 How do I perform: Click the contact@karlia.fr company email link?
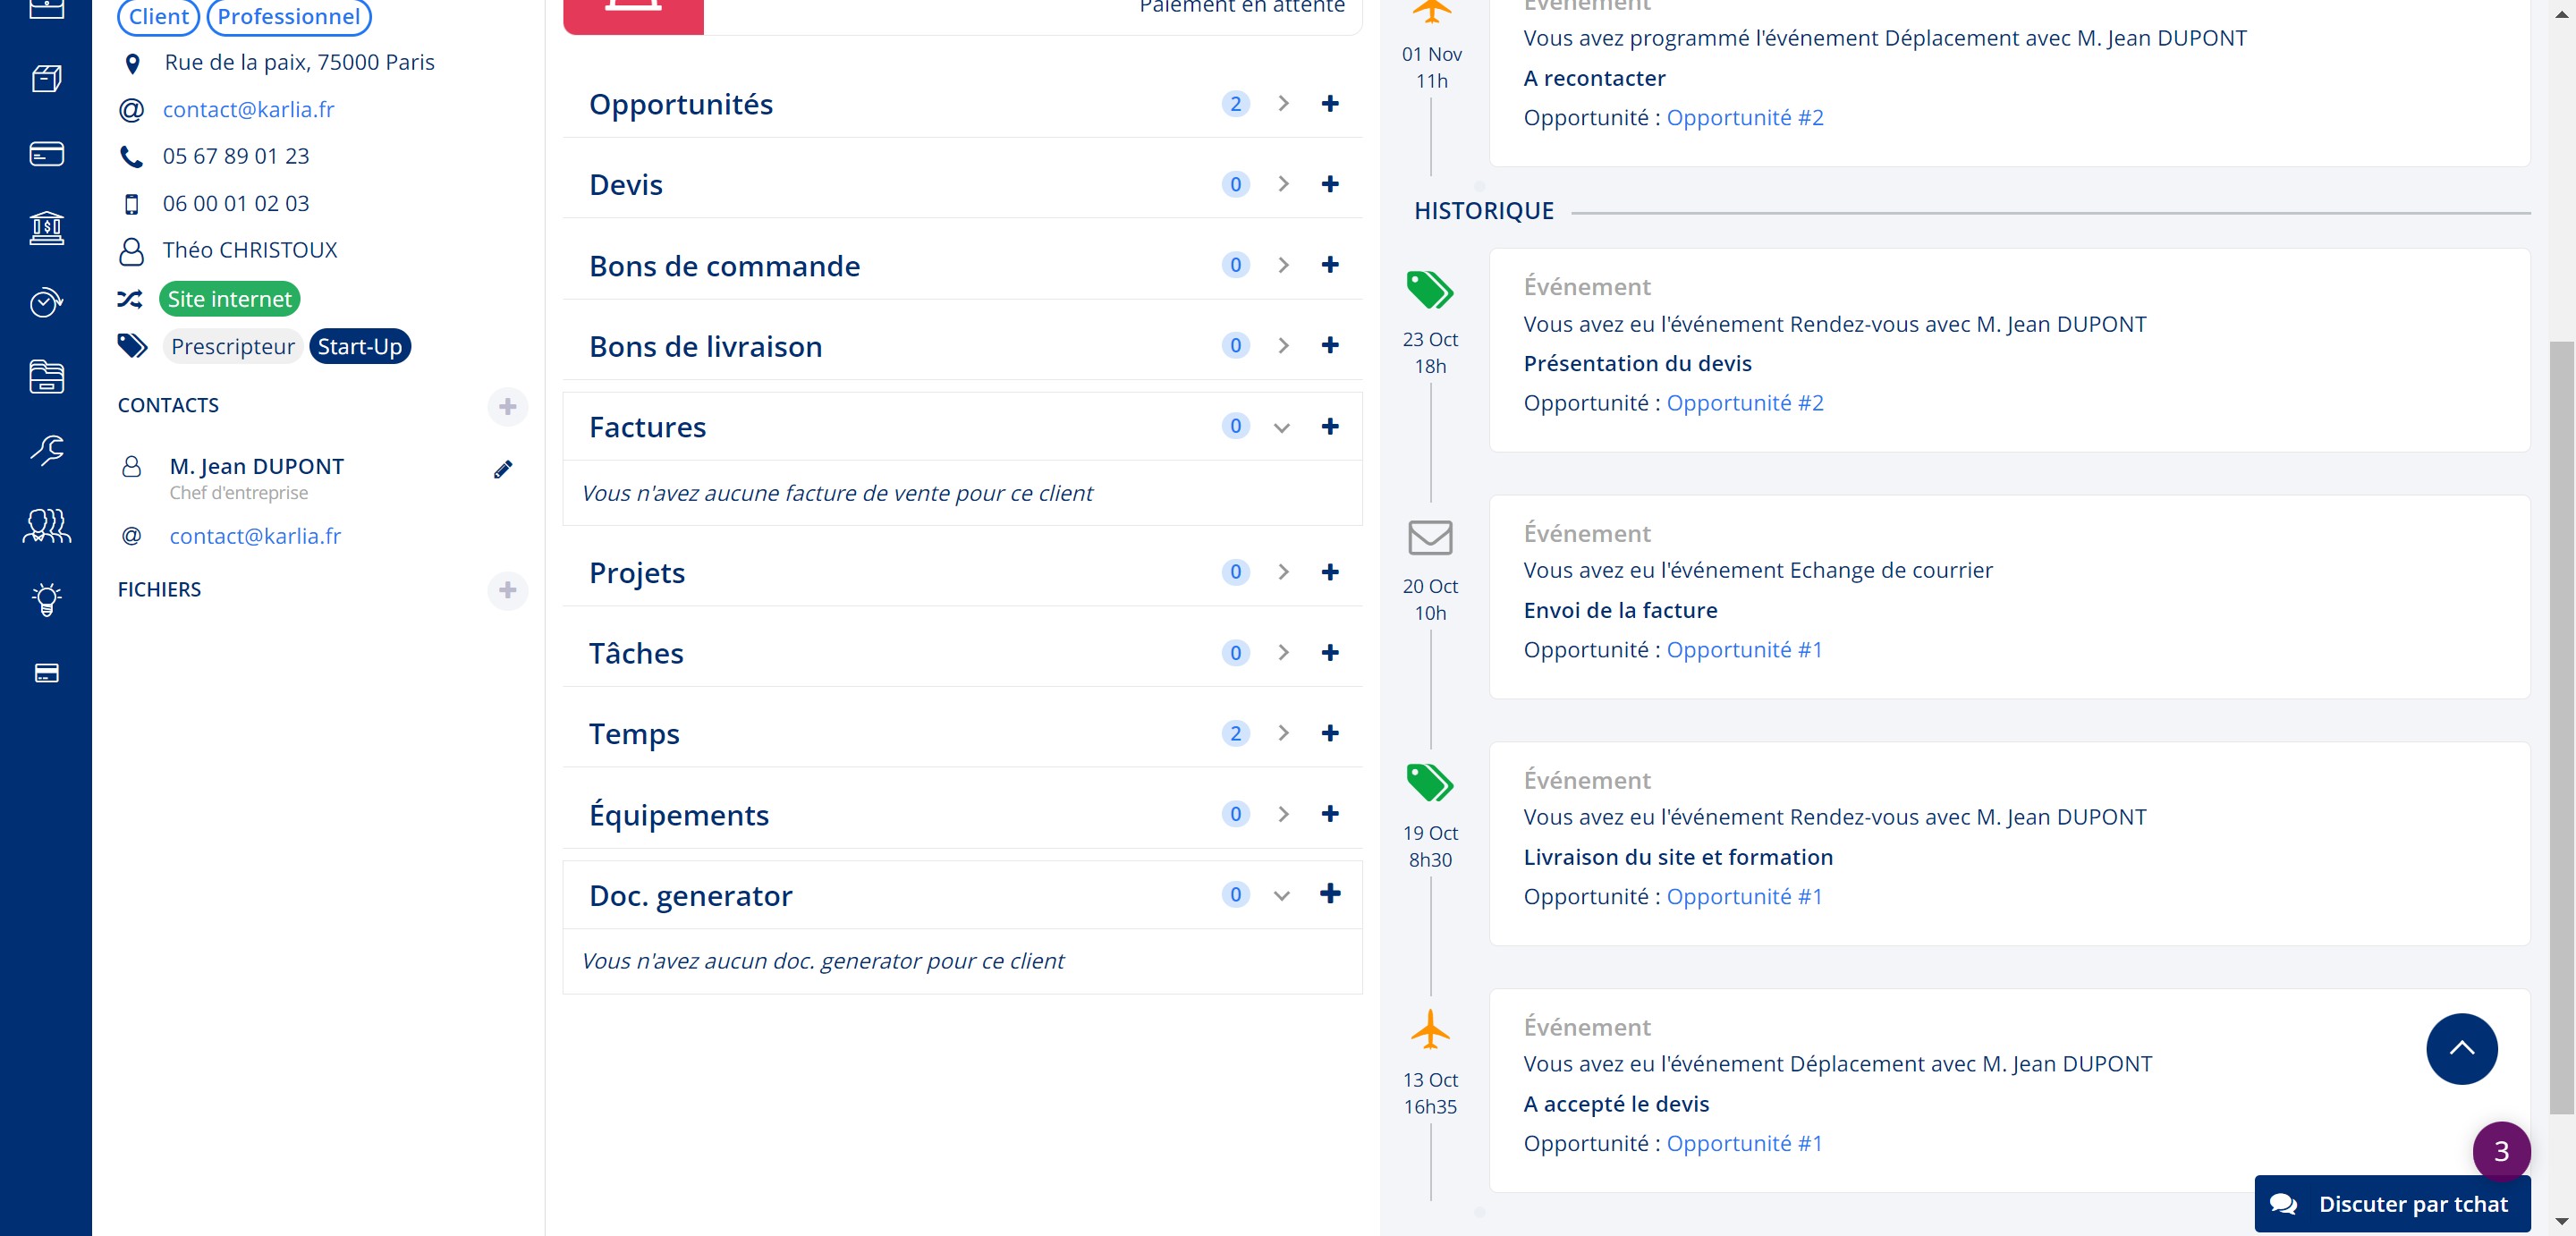click(248, 109)
